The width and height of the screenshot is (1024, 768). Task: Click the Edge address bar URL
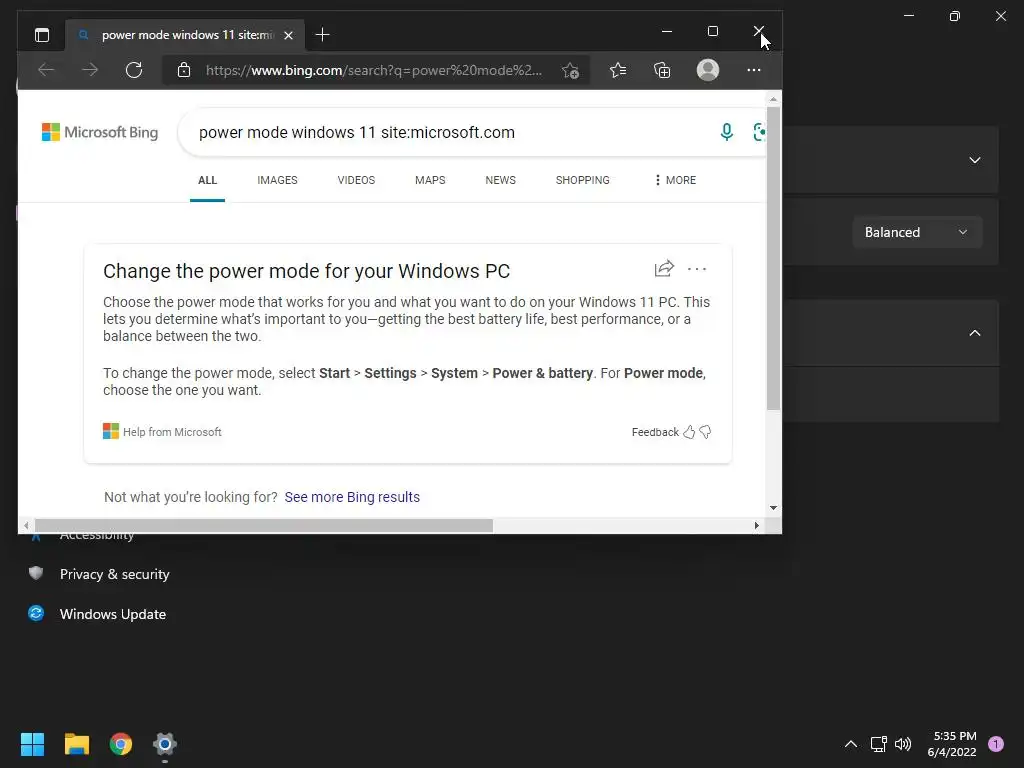click(374, 71)
